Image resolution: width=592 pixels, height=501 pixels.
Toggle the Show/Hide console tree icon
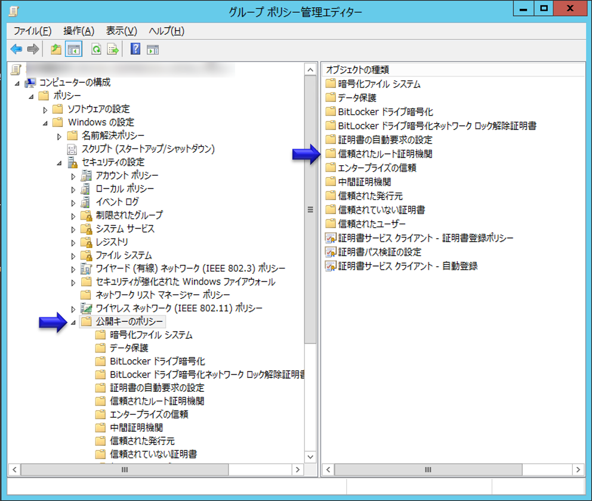point(74,49)
